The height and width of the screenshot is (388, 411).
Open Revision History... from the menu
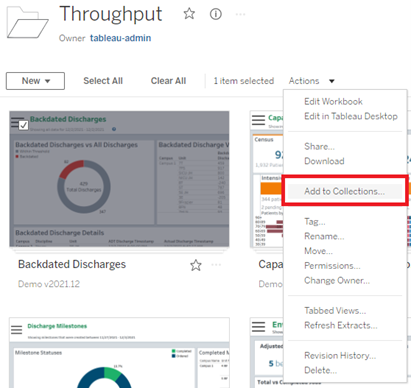pyautogui.click(x=340, y=355)
